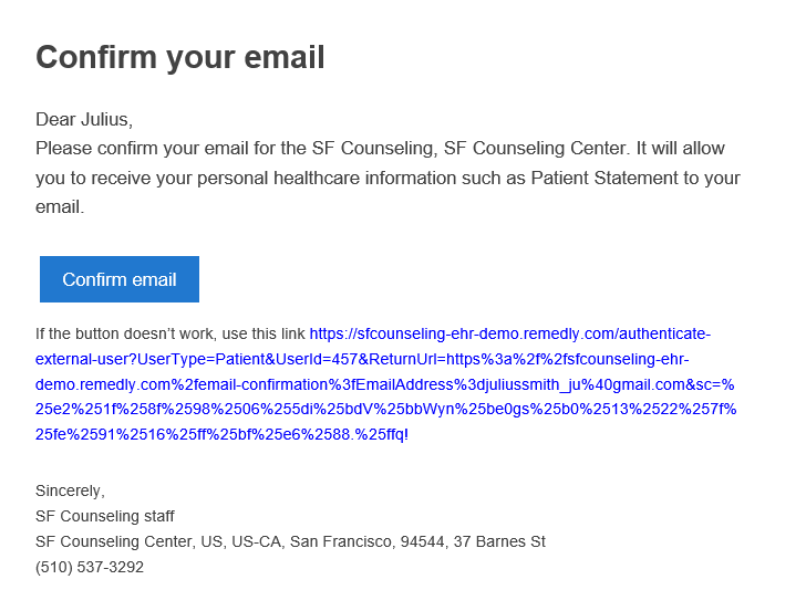The height and width of the screenshot is (613, 794).
Task: Click the Sincerely closing line
Action: pyautogui.click(x=70, y=491)
